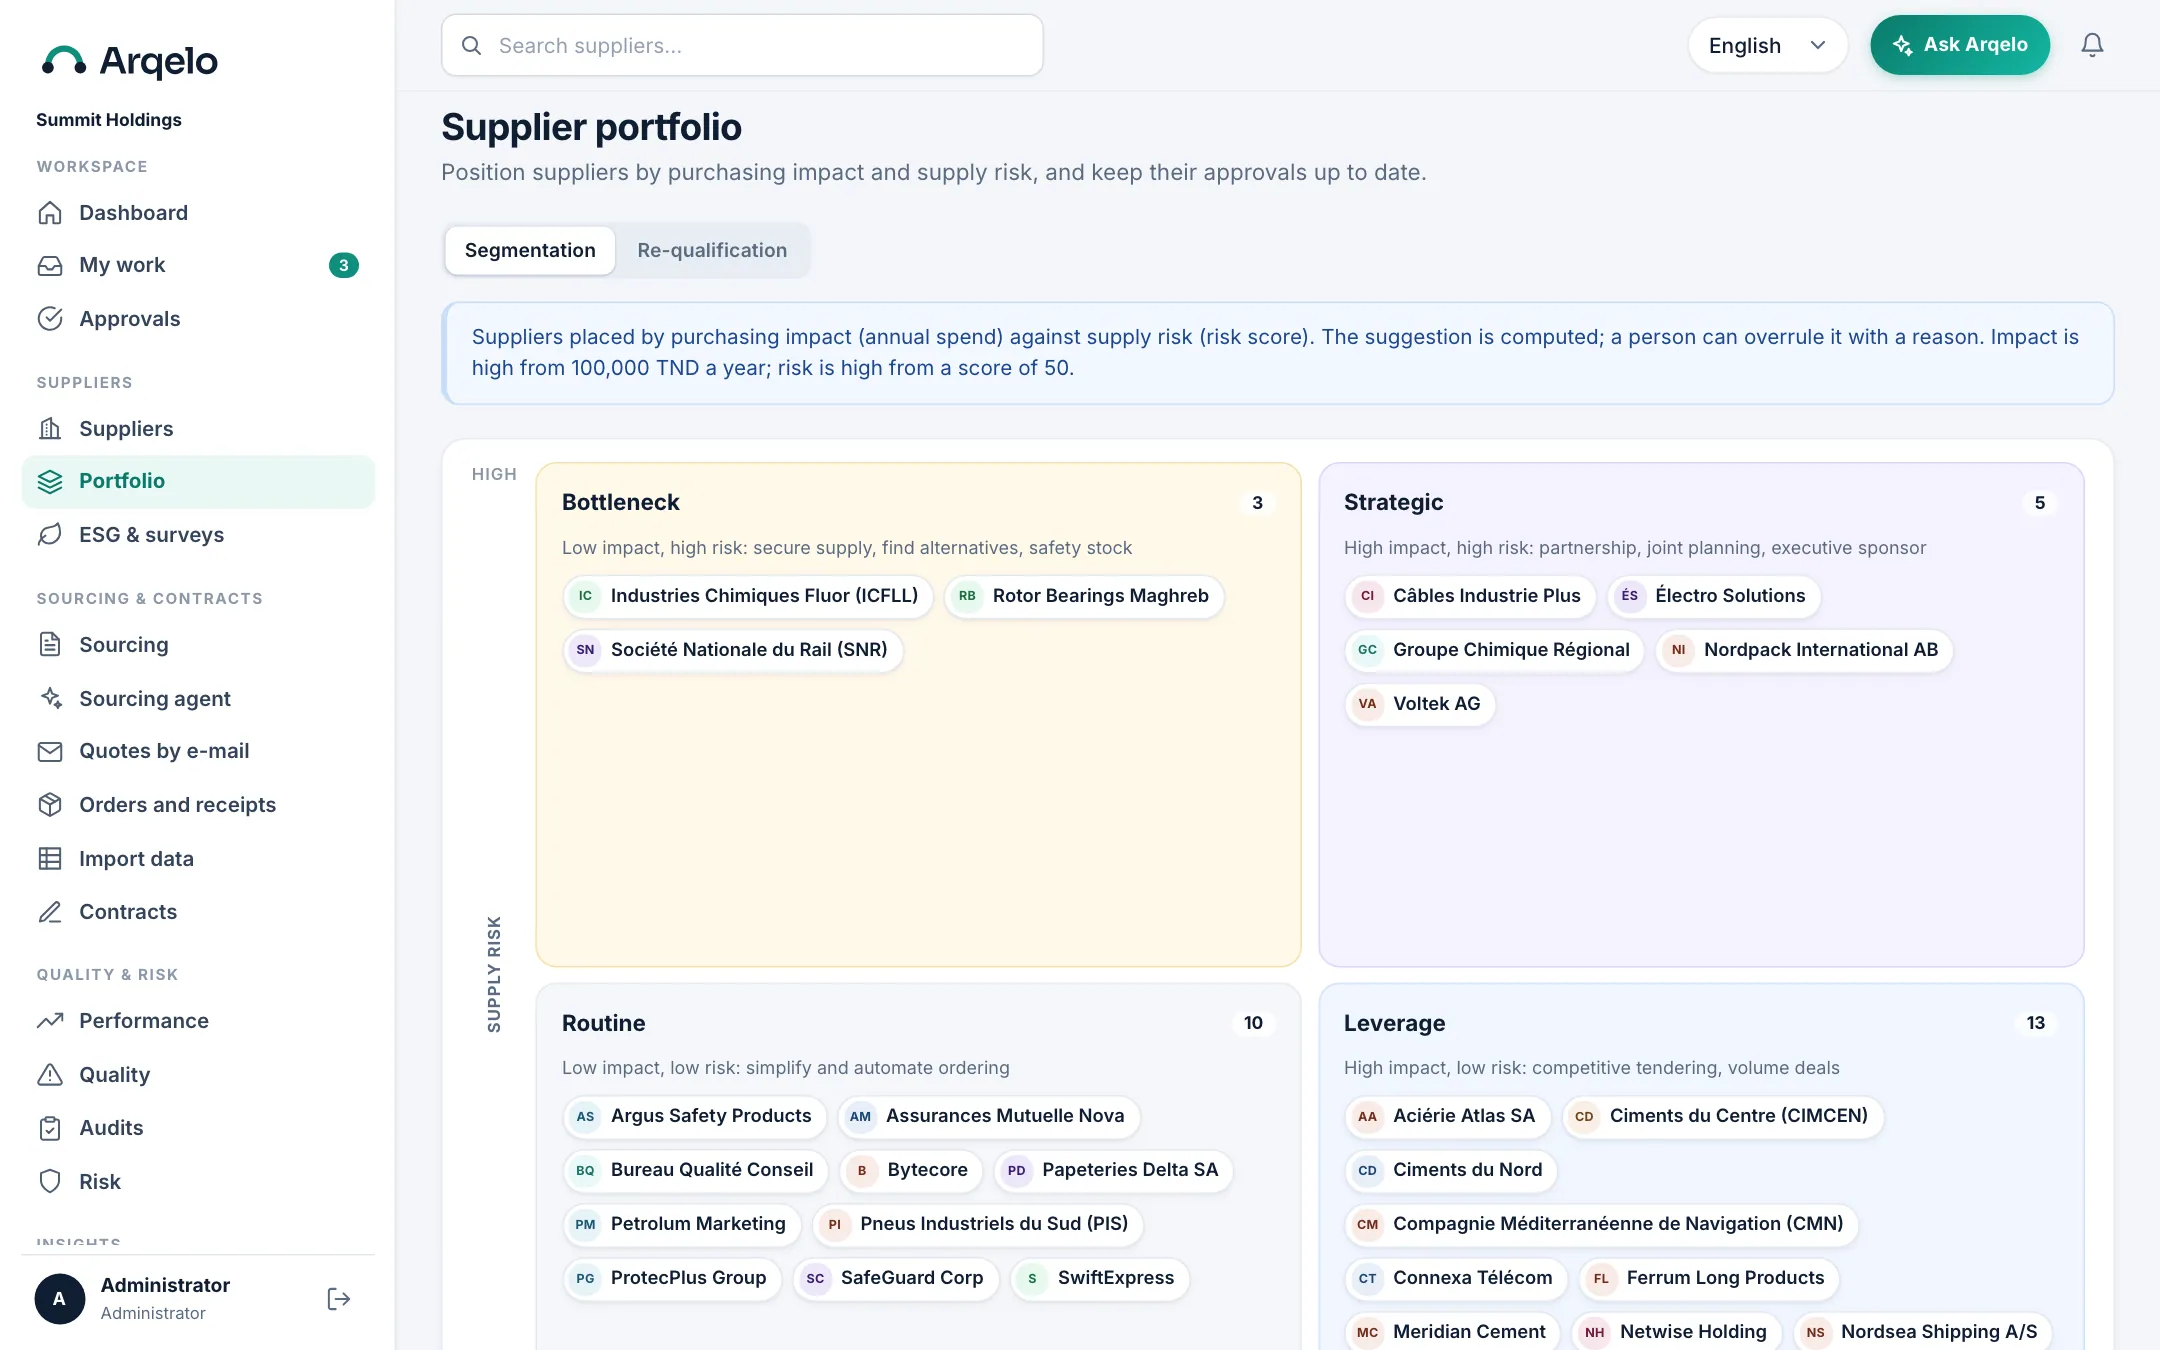Click the Search suppliers field
This screenshot has height=1350, width=2160.
[742, 45]
